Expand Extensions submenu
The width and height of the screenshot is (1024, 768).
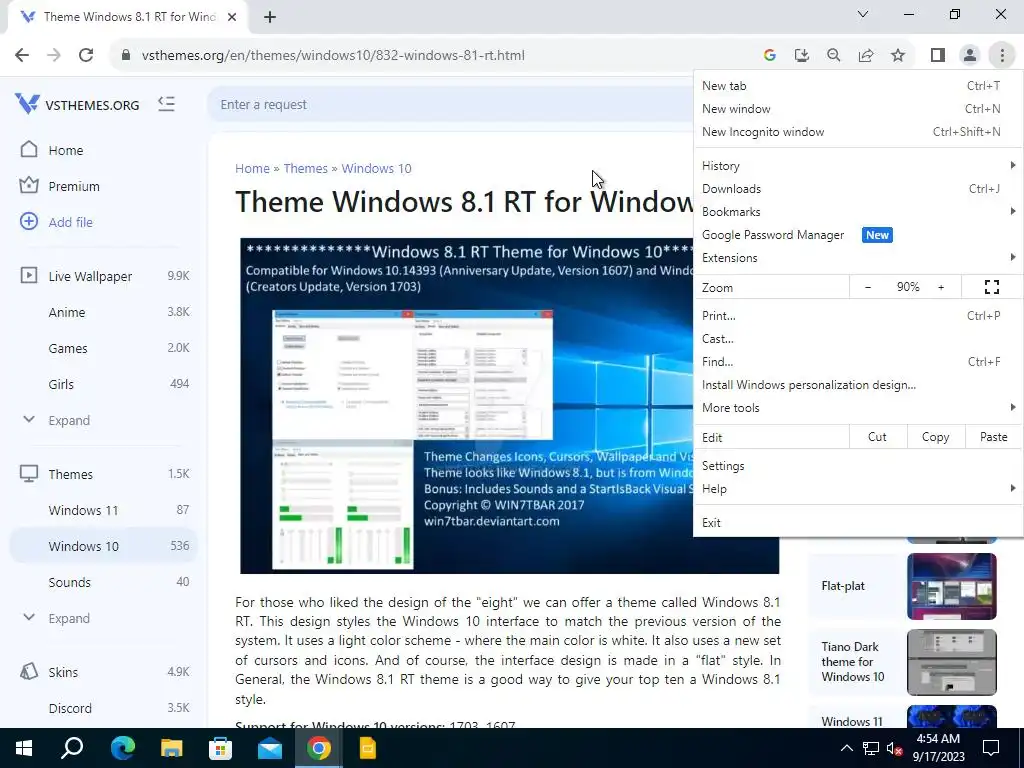coord(857,257)
